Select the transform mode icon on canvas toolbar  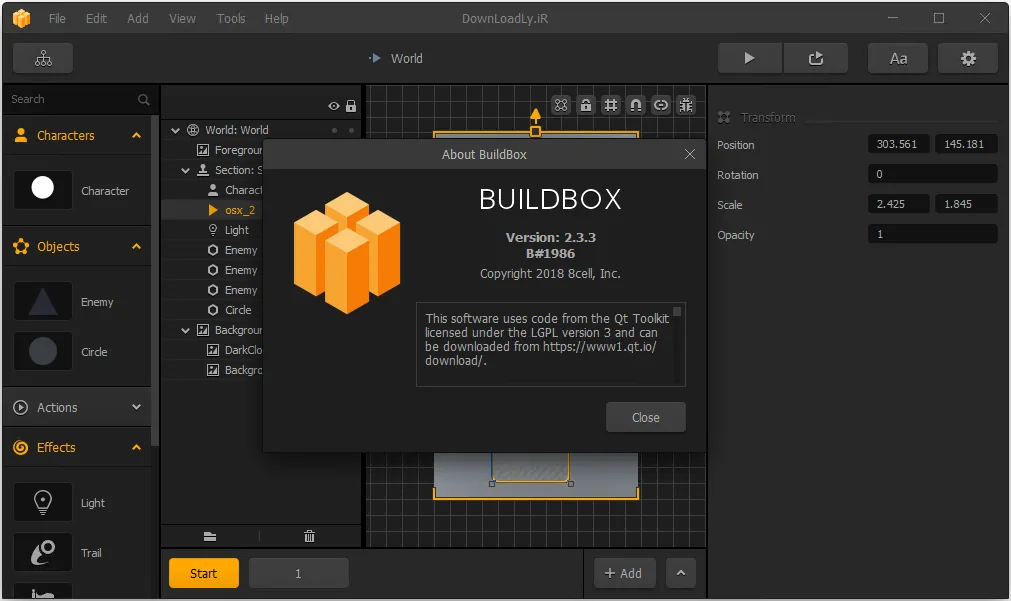tap(561, 105)
